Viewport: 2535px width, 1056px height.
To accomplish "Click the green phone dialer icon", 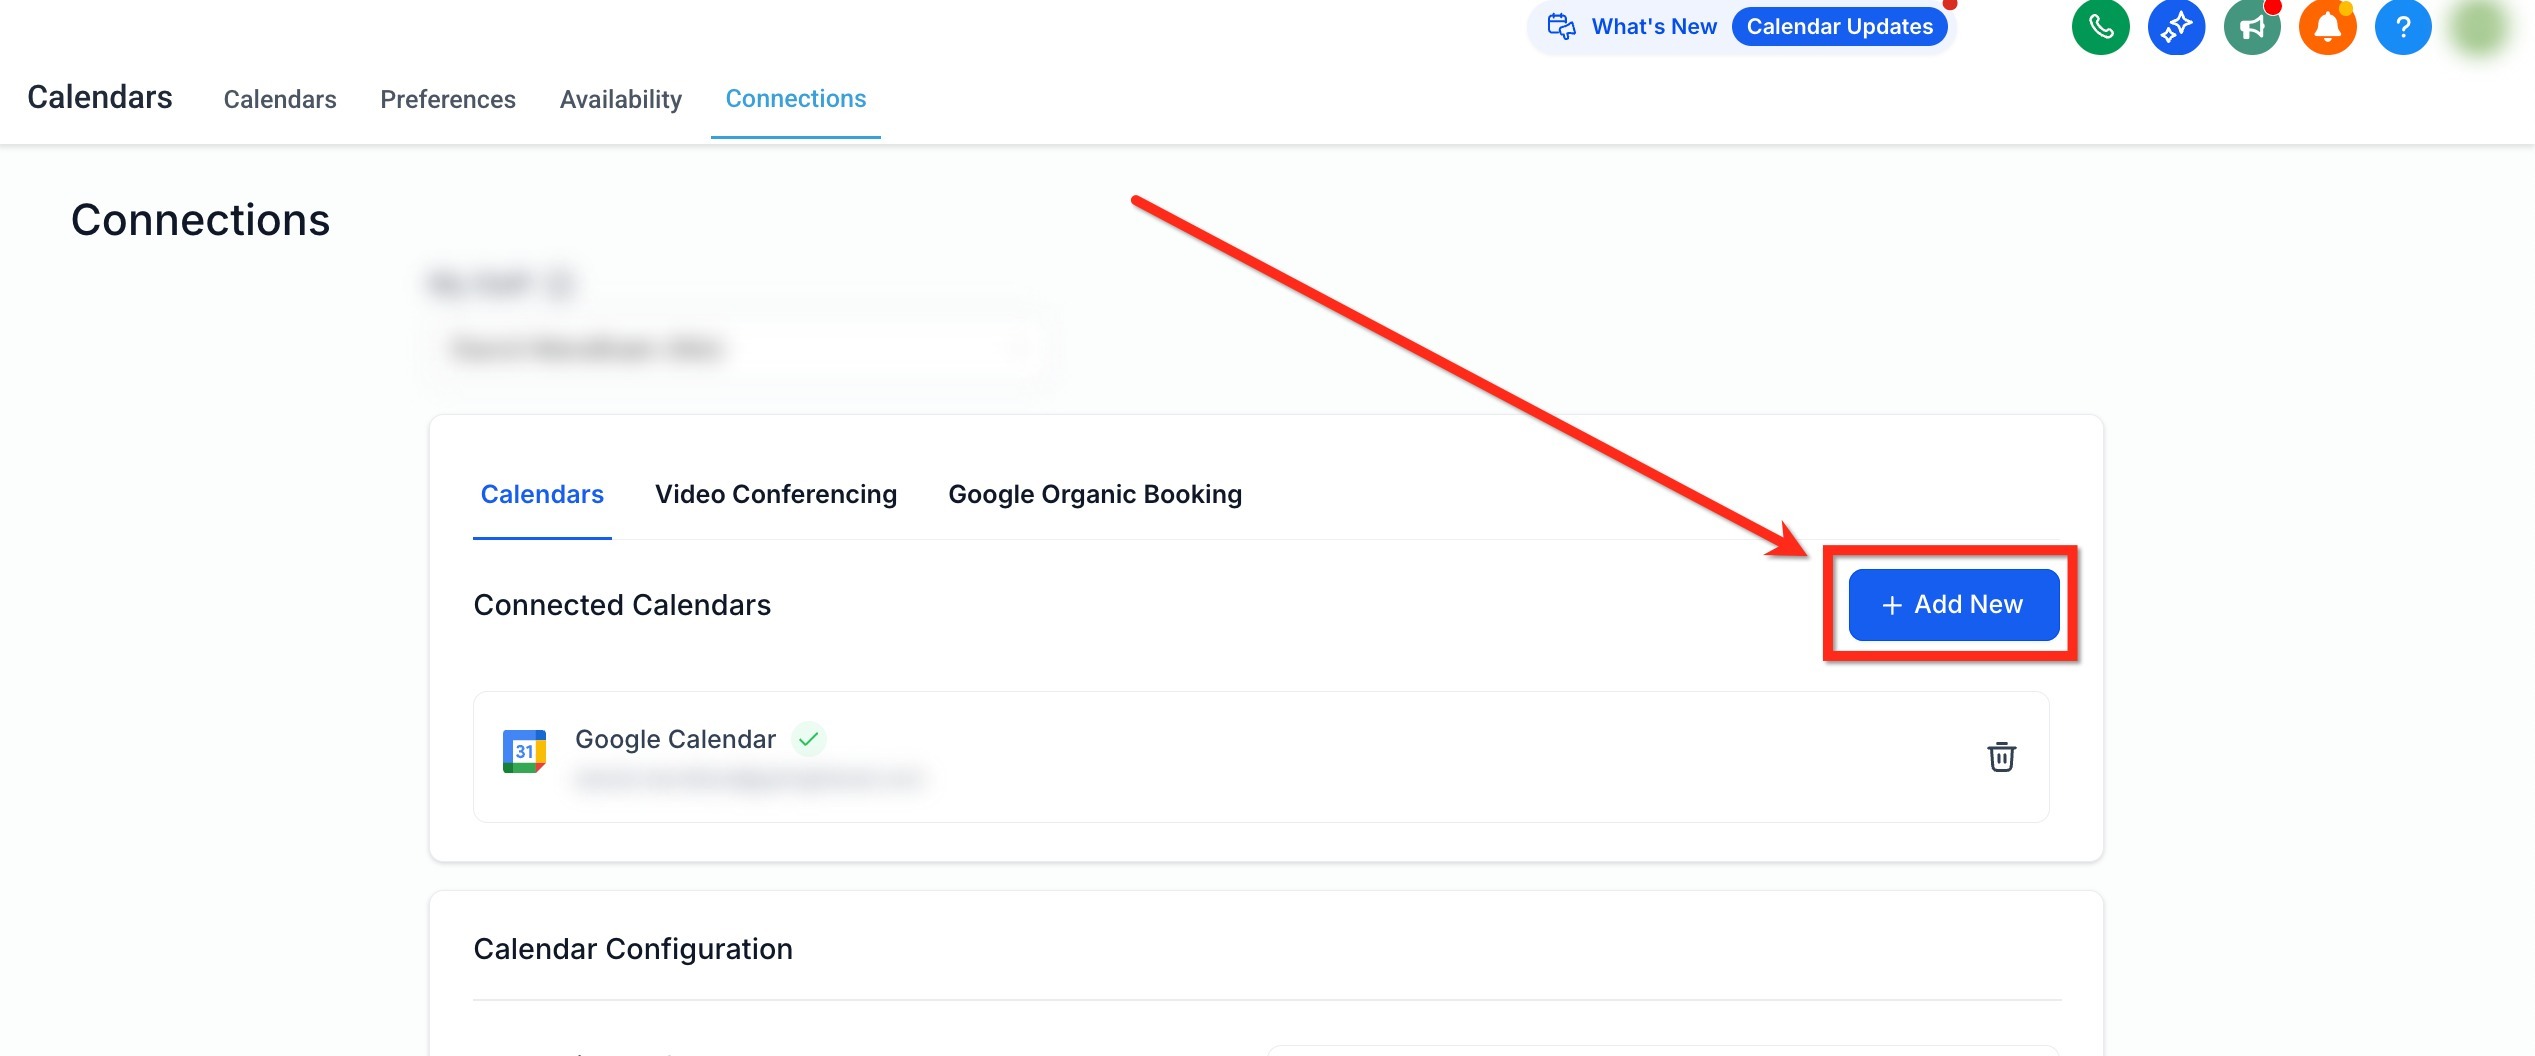I will click(x=2100, y=27).
